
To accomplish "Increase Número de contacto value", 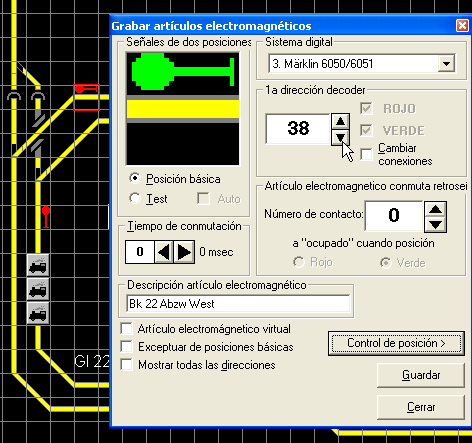I will [x=435, y=209].
